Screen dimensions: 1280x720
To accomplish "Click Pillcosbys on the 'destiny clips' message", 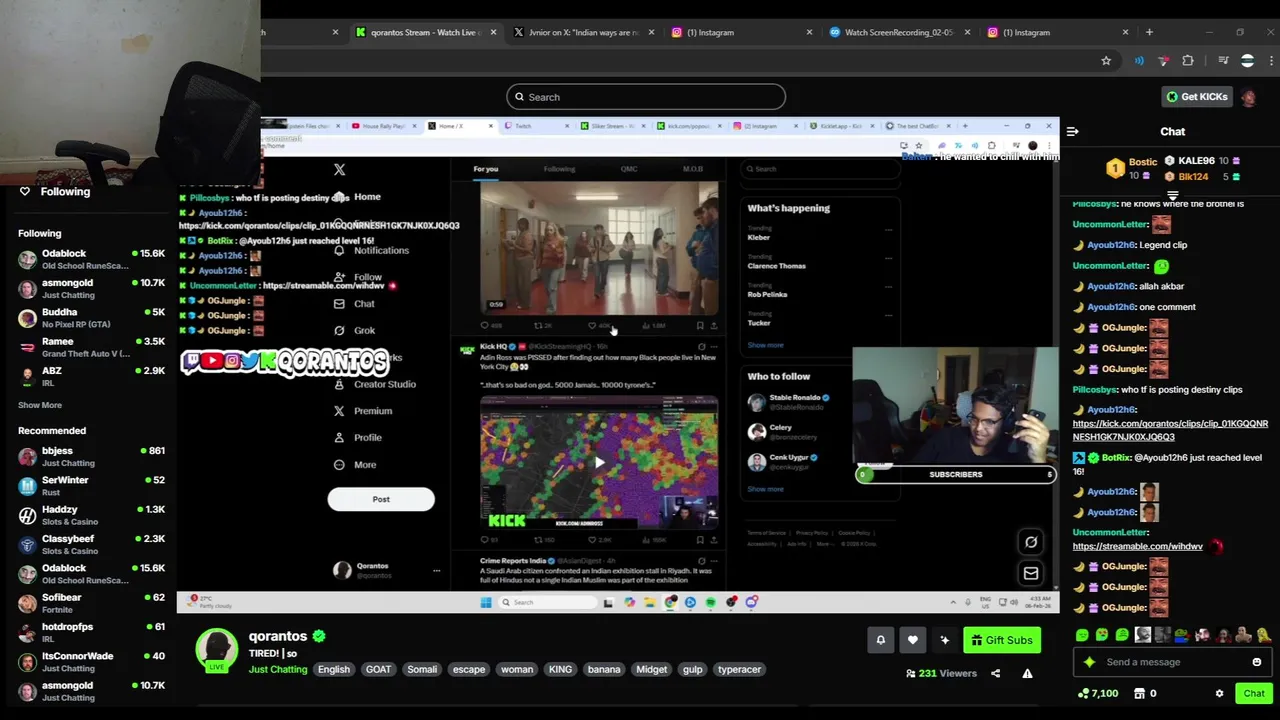I will (1095, 389).
